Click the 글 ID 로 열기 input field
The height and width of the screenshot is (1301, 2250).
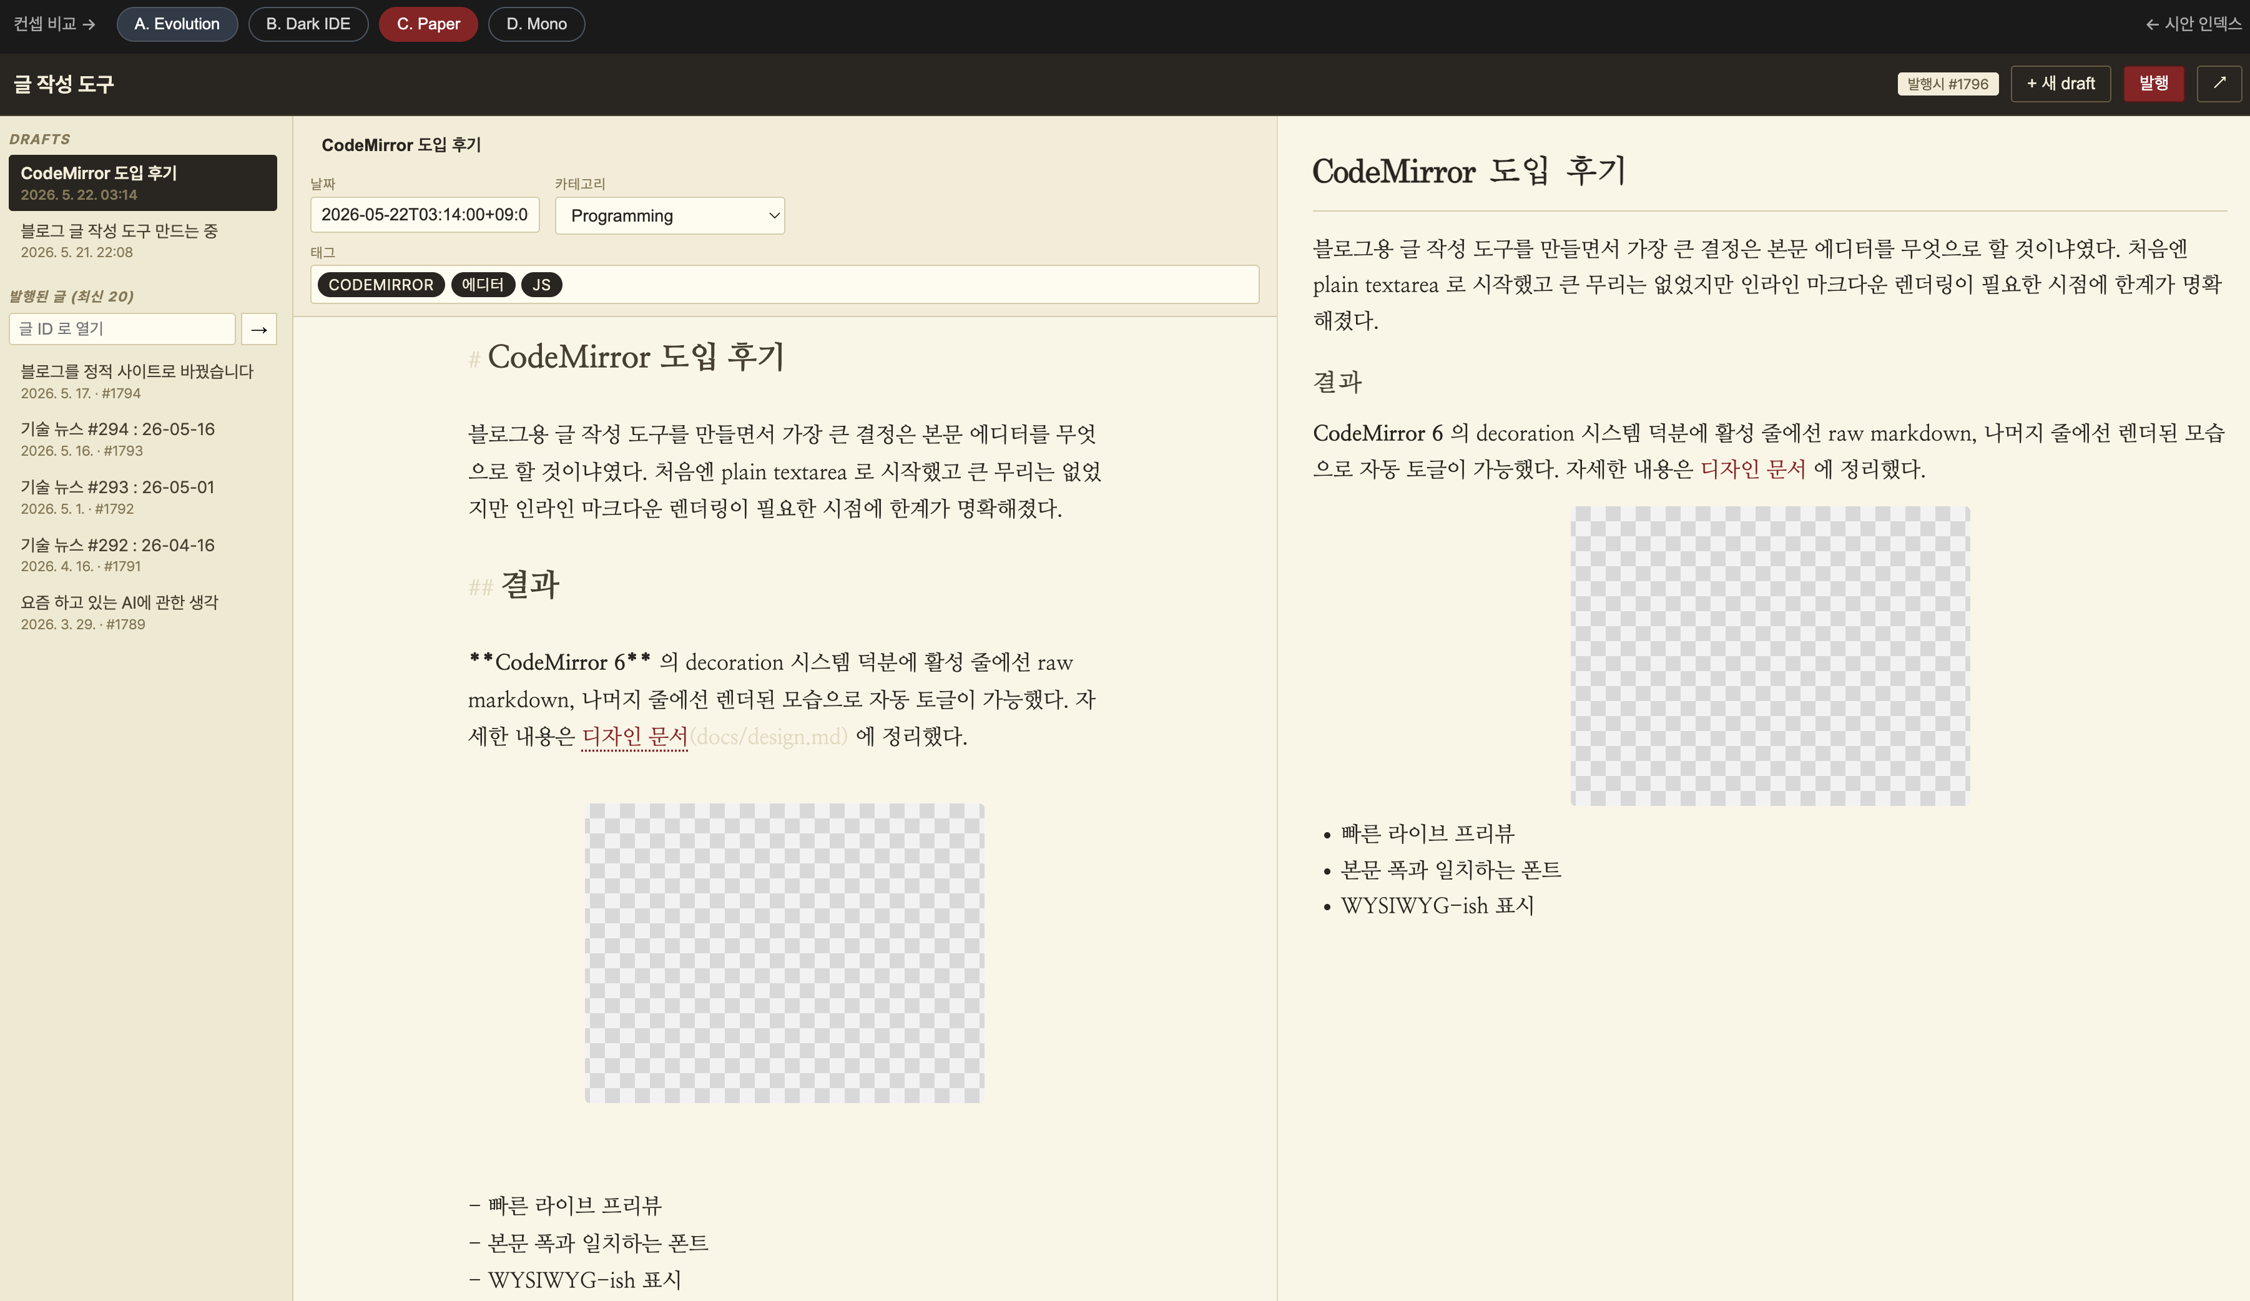122,329
